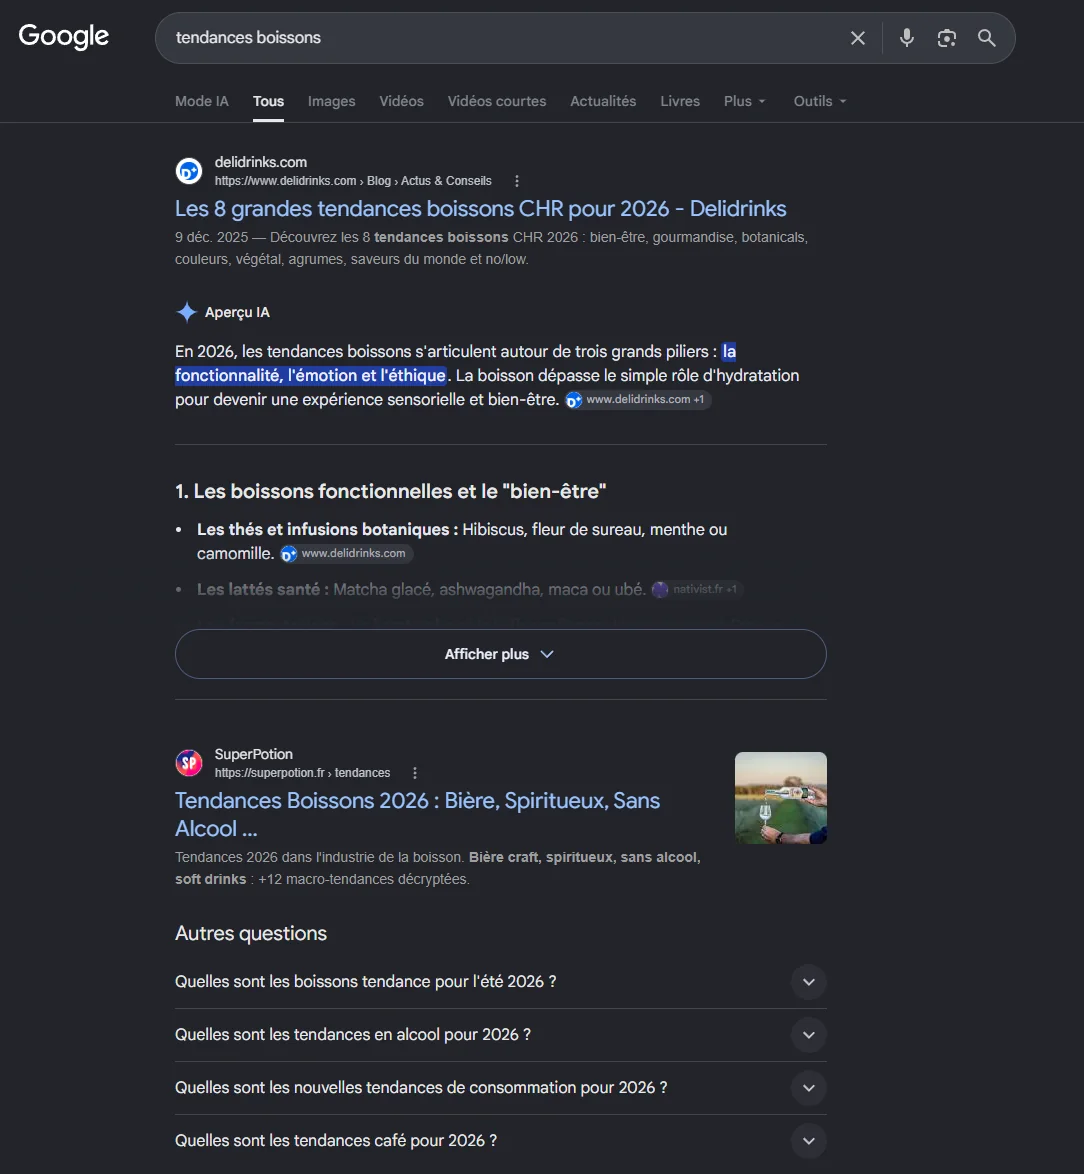This screenshot has width=1084, height=1174.
Task: Click the delidrinks.com breadcrumb URL
Action: click(353, 181)
